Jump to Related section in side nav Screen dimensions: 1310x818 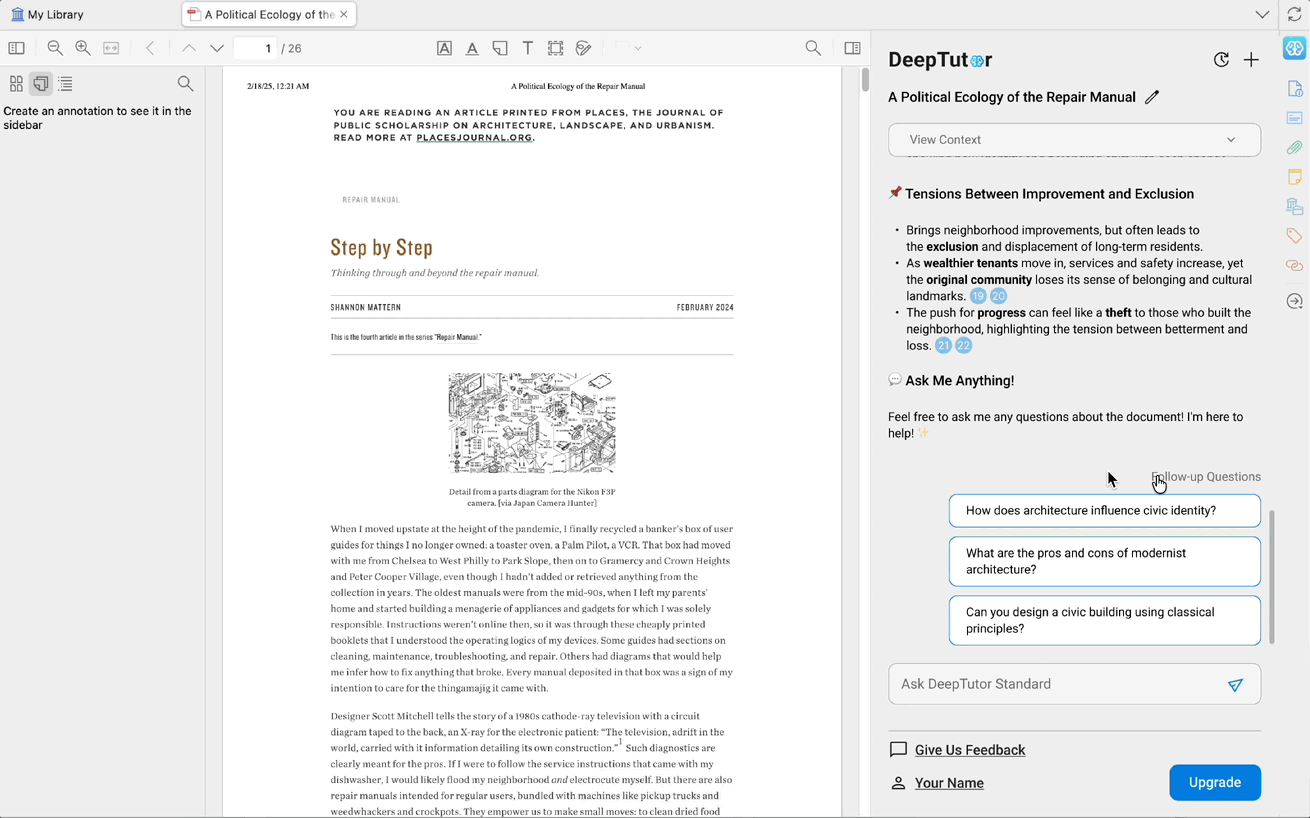point(1295,266)
